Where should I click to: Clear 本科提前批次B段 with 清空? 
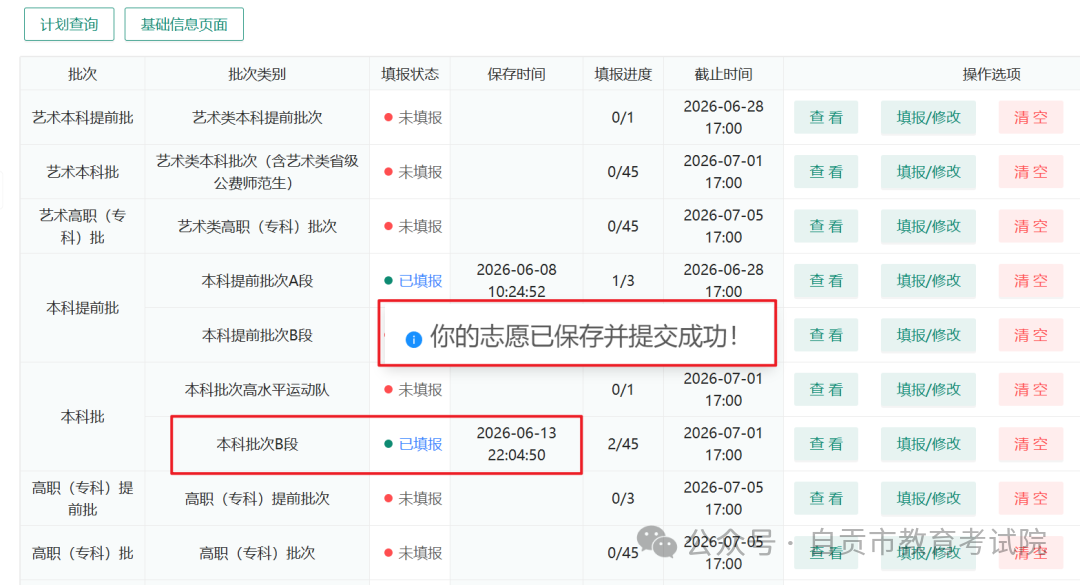pyautogui.click(x=1030, y=335)
